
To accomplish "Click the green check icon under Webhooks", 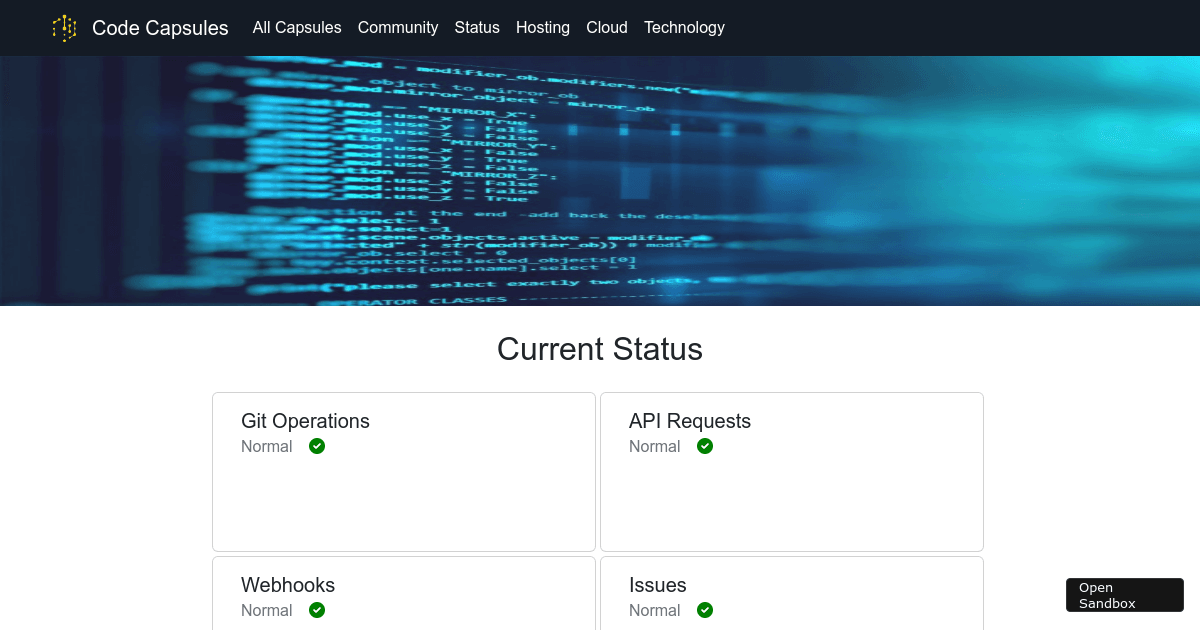I will tap(317, 610).
